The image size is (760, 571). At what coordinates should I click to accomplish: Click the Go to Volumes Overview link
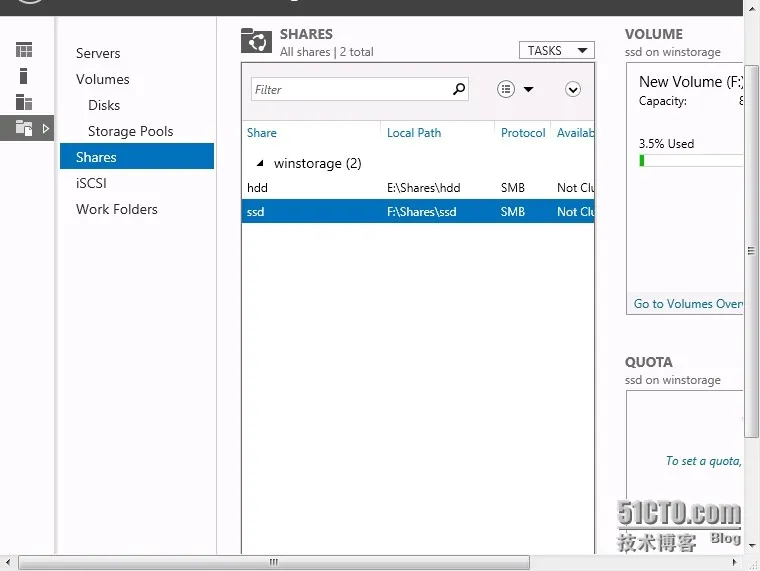(x=688, y=304)
